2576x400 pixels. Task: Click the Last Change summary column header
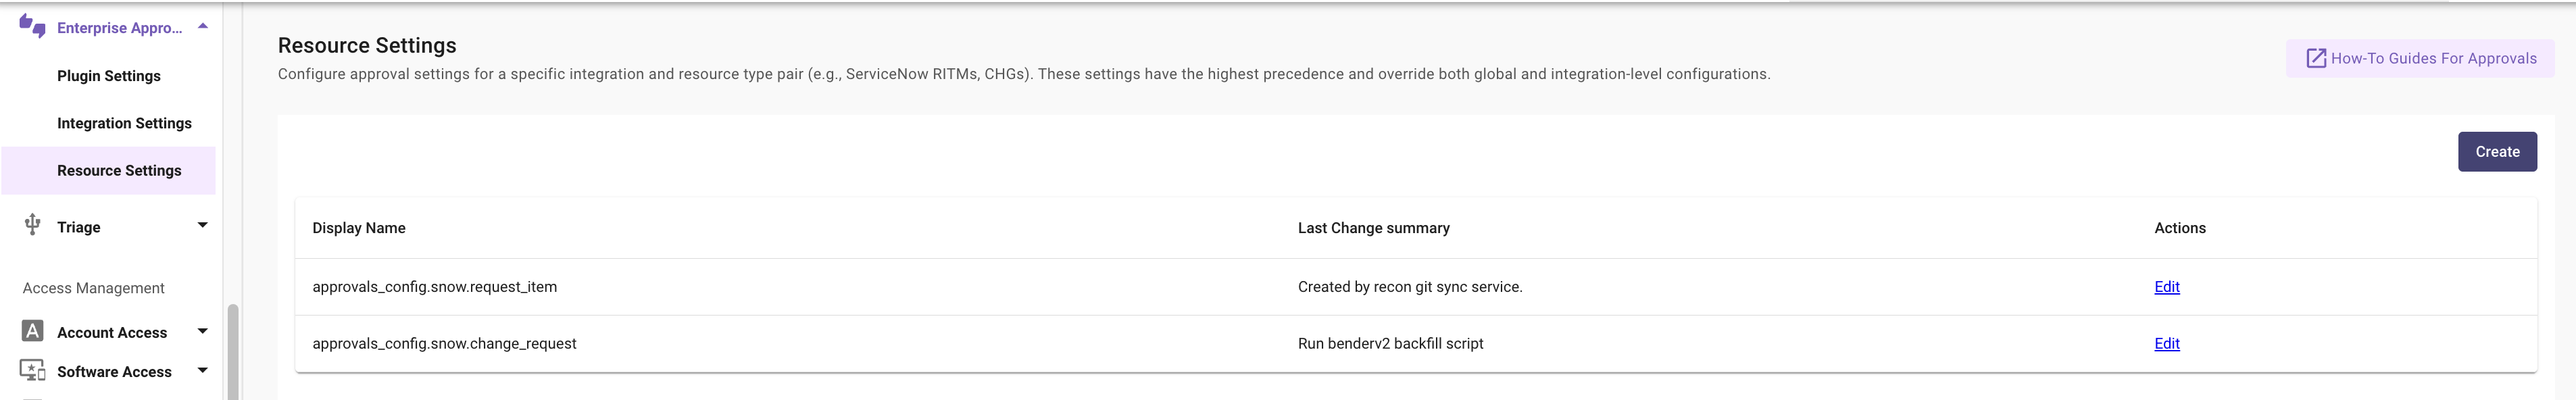1373,228
